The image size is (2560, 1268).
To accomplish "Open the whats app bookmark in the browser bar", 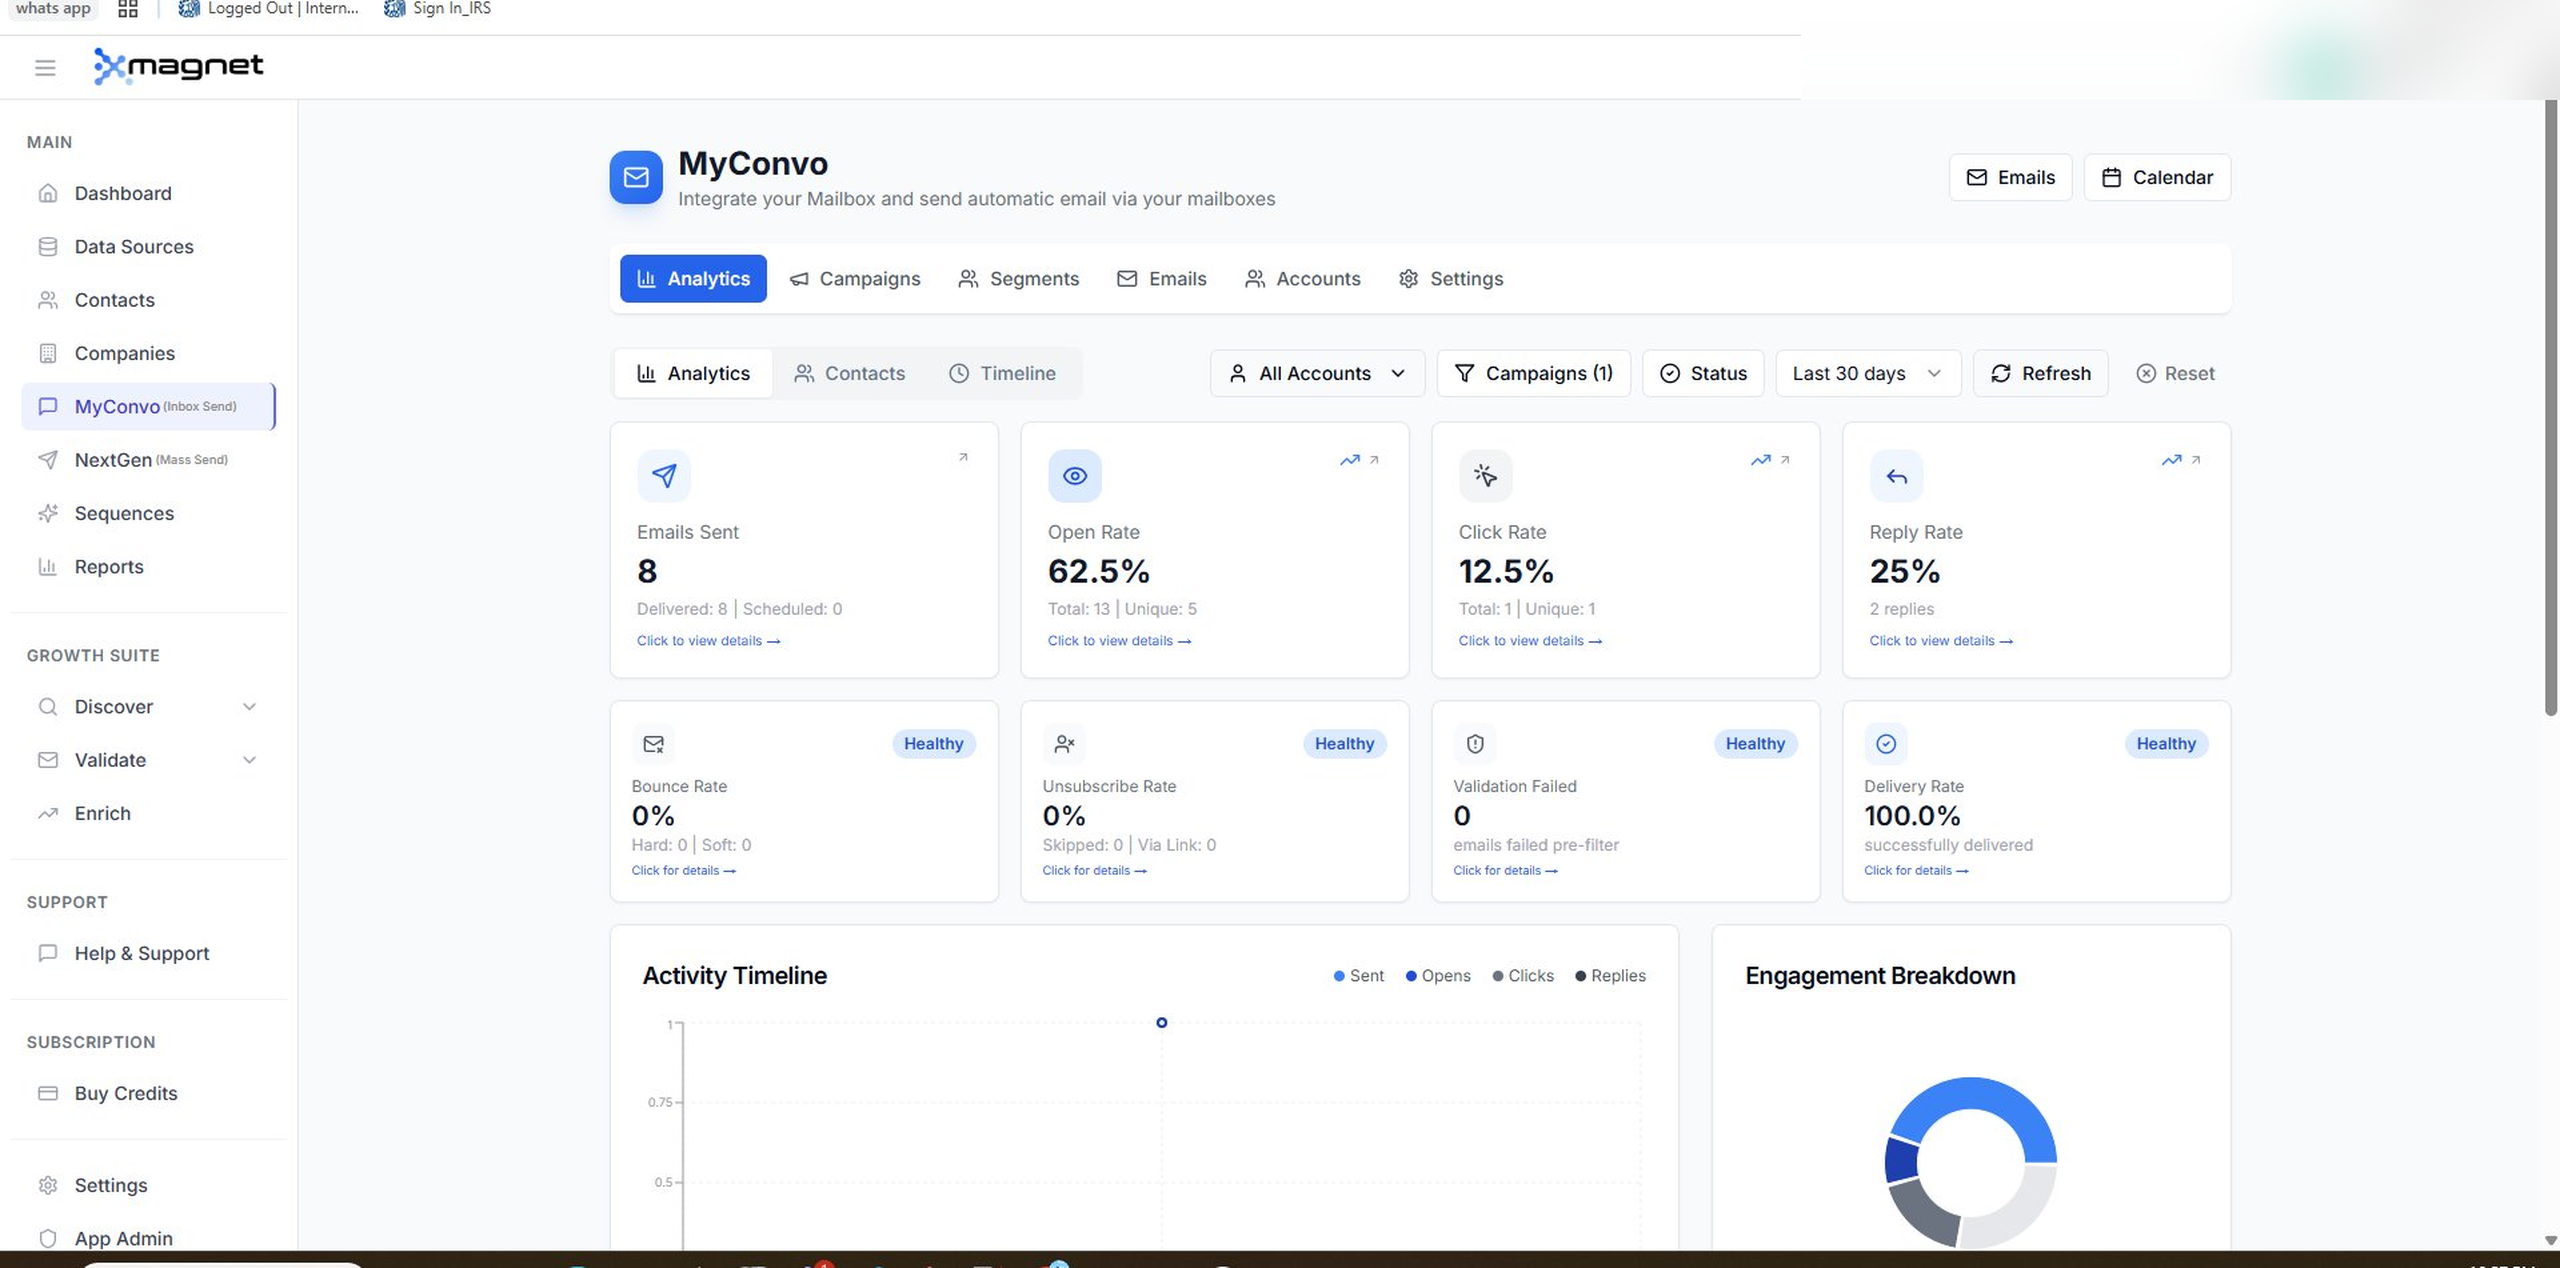I will click(x=52, y=8).
